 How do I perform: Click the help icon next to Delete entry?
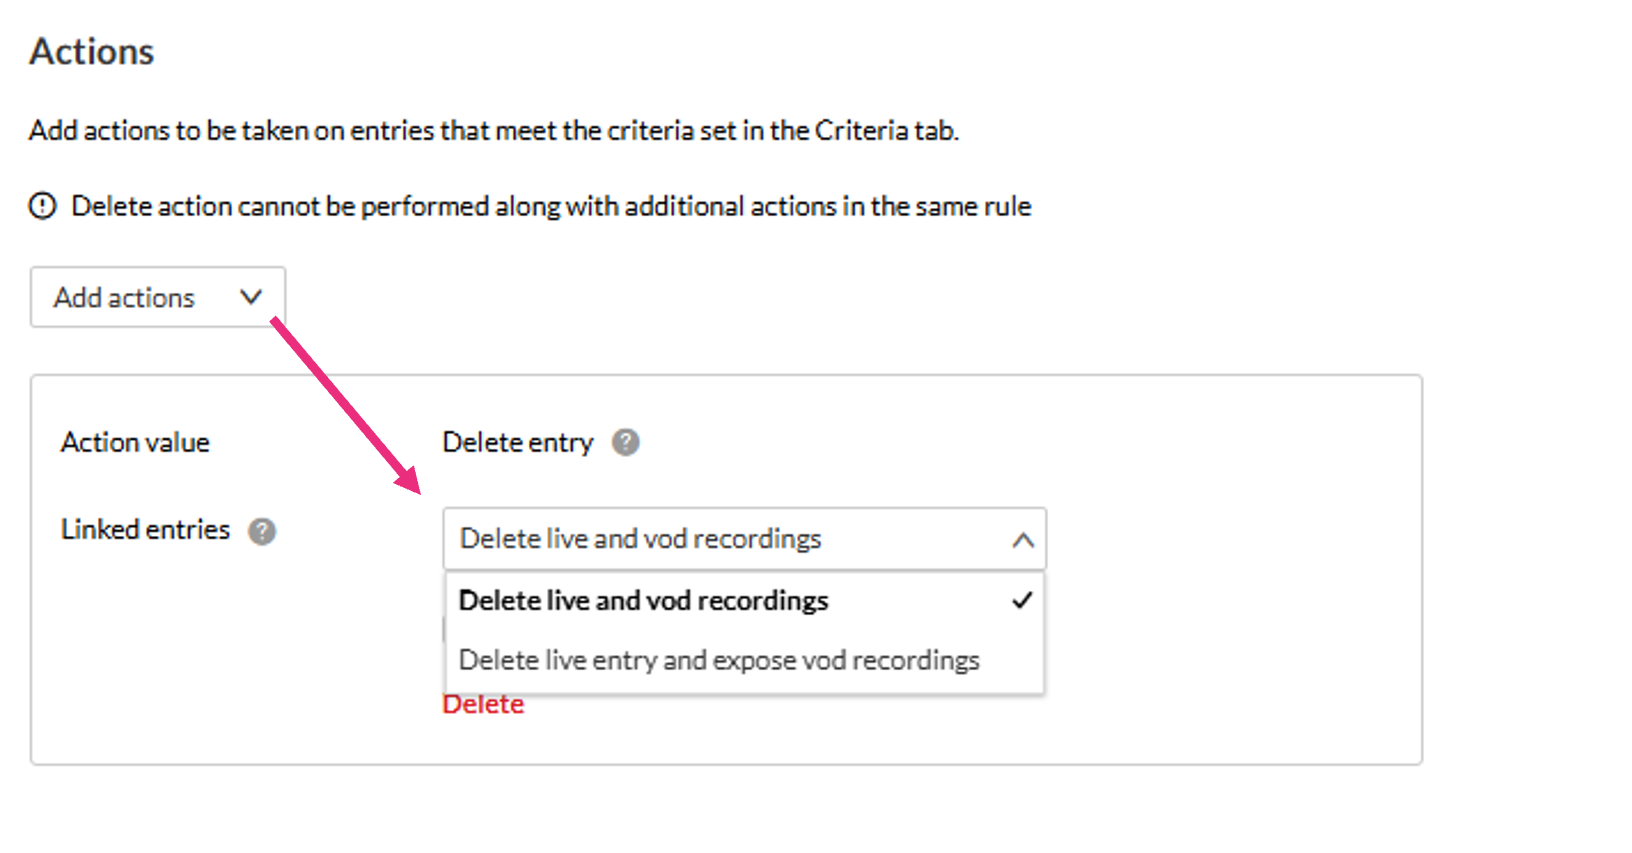tap(626, 442)
